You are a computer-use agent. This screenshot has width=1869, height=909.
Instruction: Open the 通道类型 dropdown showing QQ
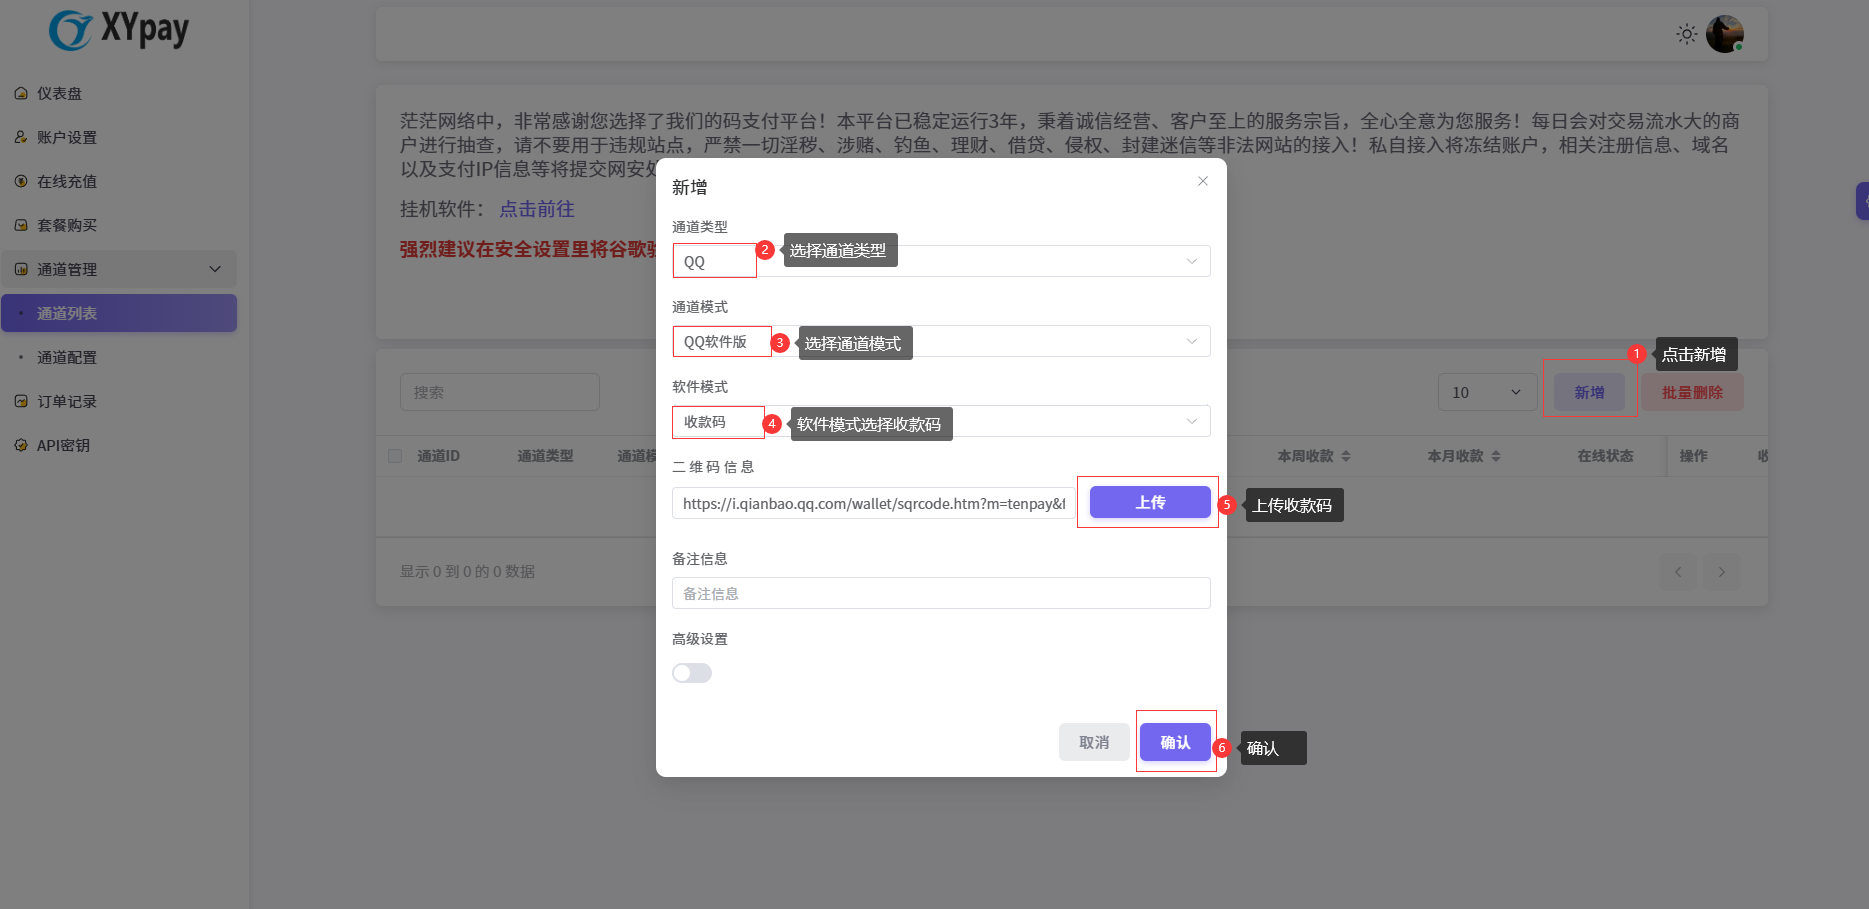coord(940,261)
